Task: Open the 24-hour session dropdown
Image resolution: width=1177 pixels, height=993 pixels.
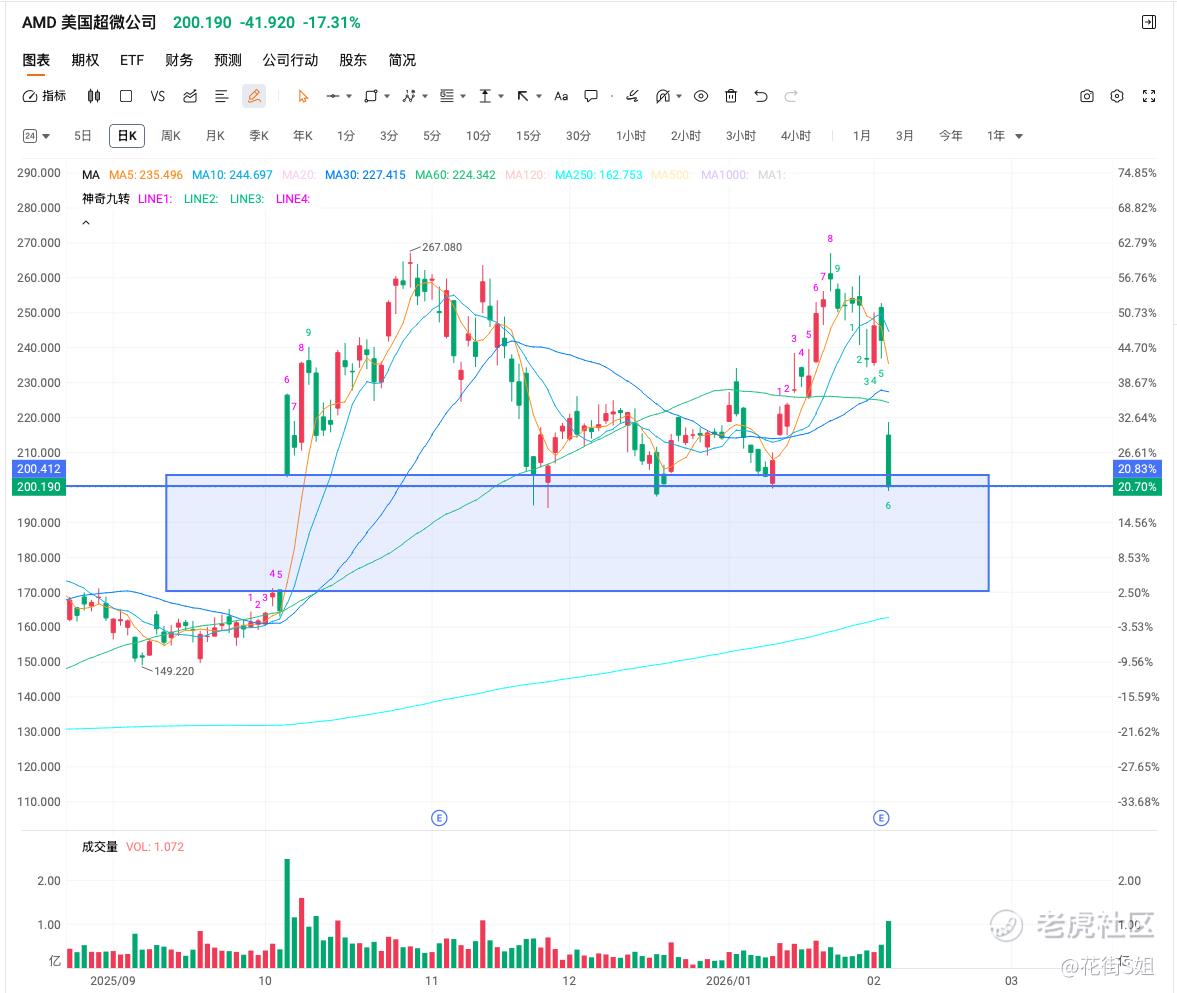Action: pos(36,136)
